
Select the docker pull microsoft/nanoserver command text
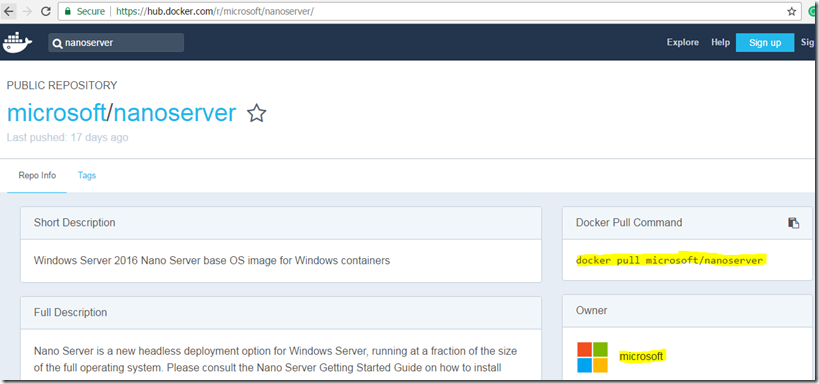coord(670,260)
